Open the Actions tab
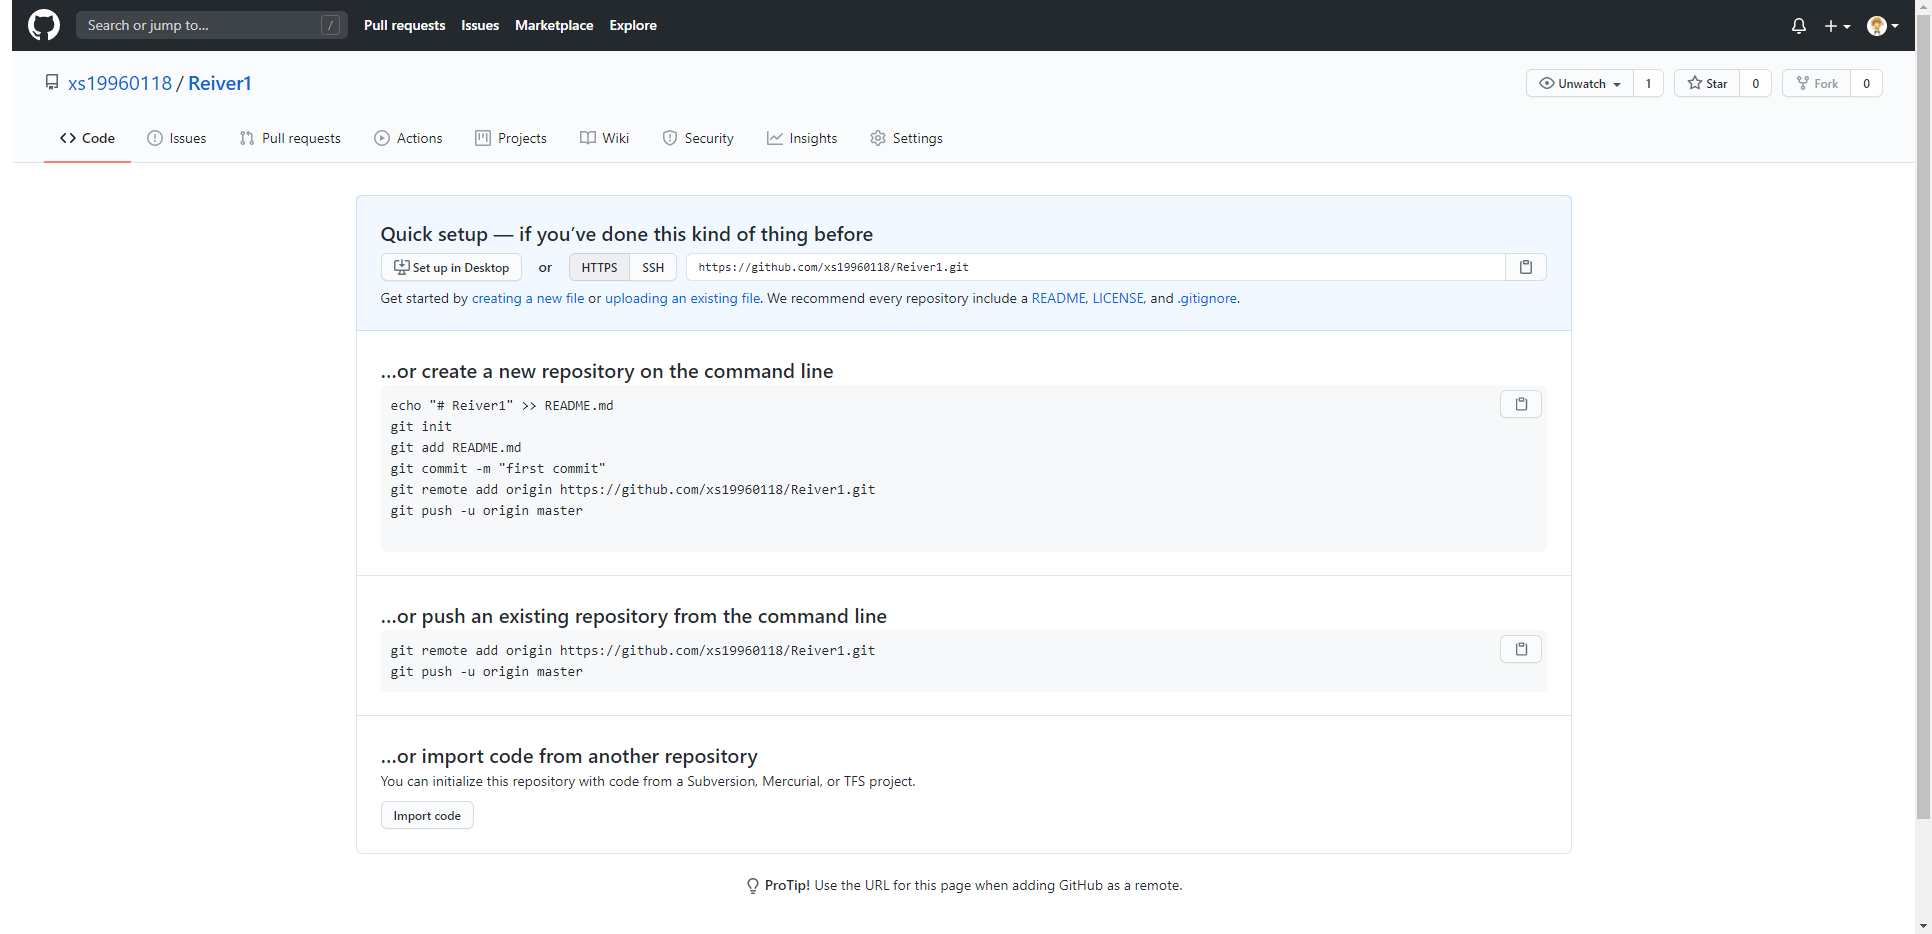This screenshot has height=934, width=1932. tap(408, 138)
